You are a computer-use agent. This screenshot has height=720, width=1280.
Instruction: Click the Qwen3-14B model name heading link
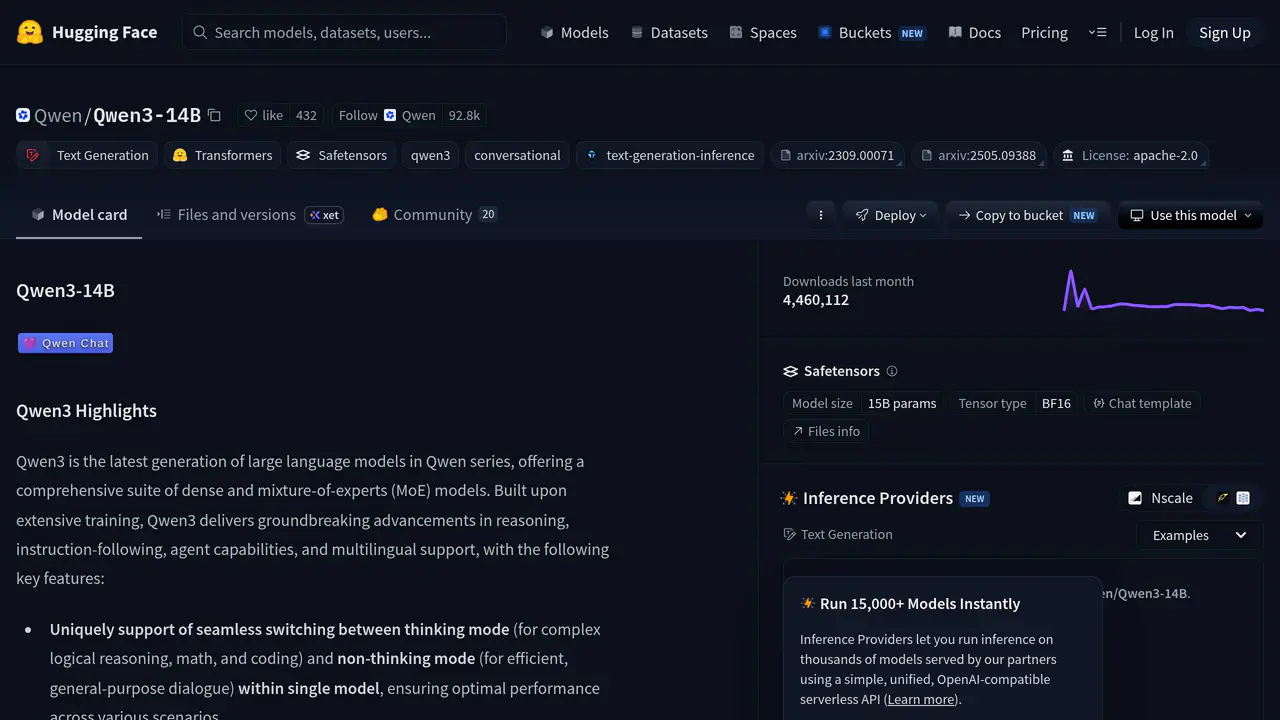click(x=147, y=115)
